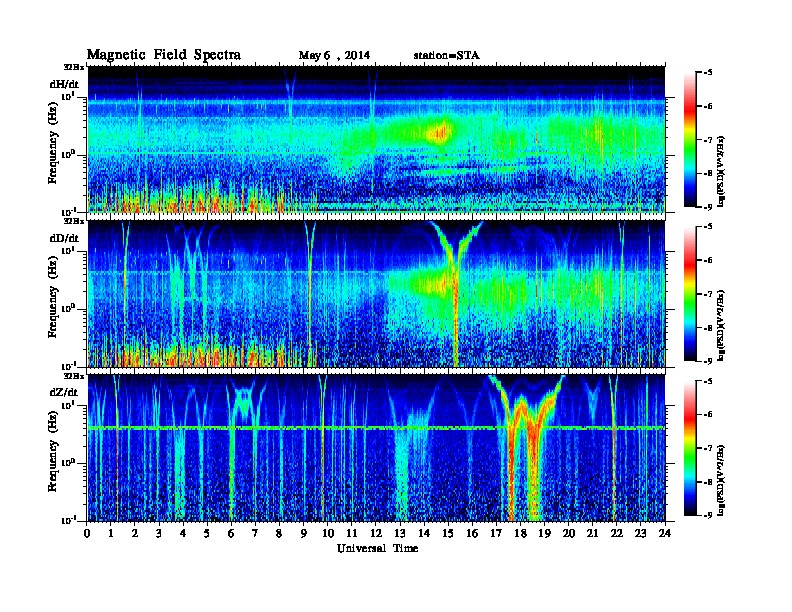
Task: Click hour "9" on the time axis
Action: click(x=304, y=534)
